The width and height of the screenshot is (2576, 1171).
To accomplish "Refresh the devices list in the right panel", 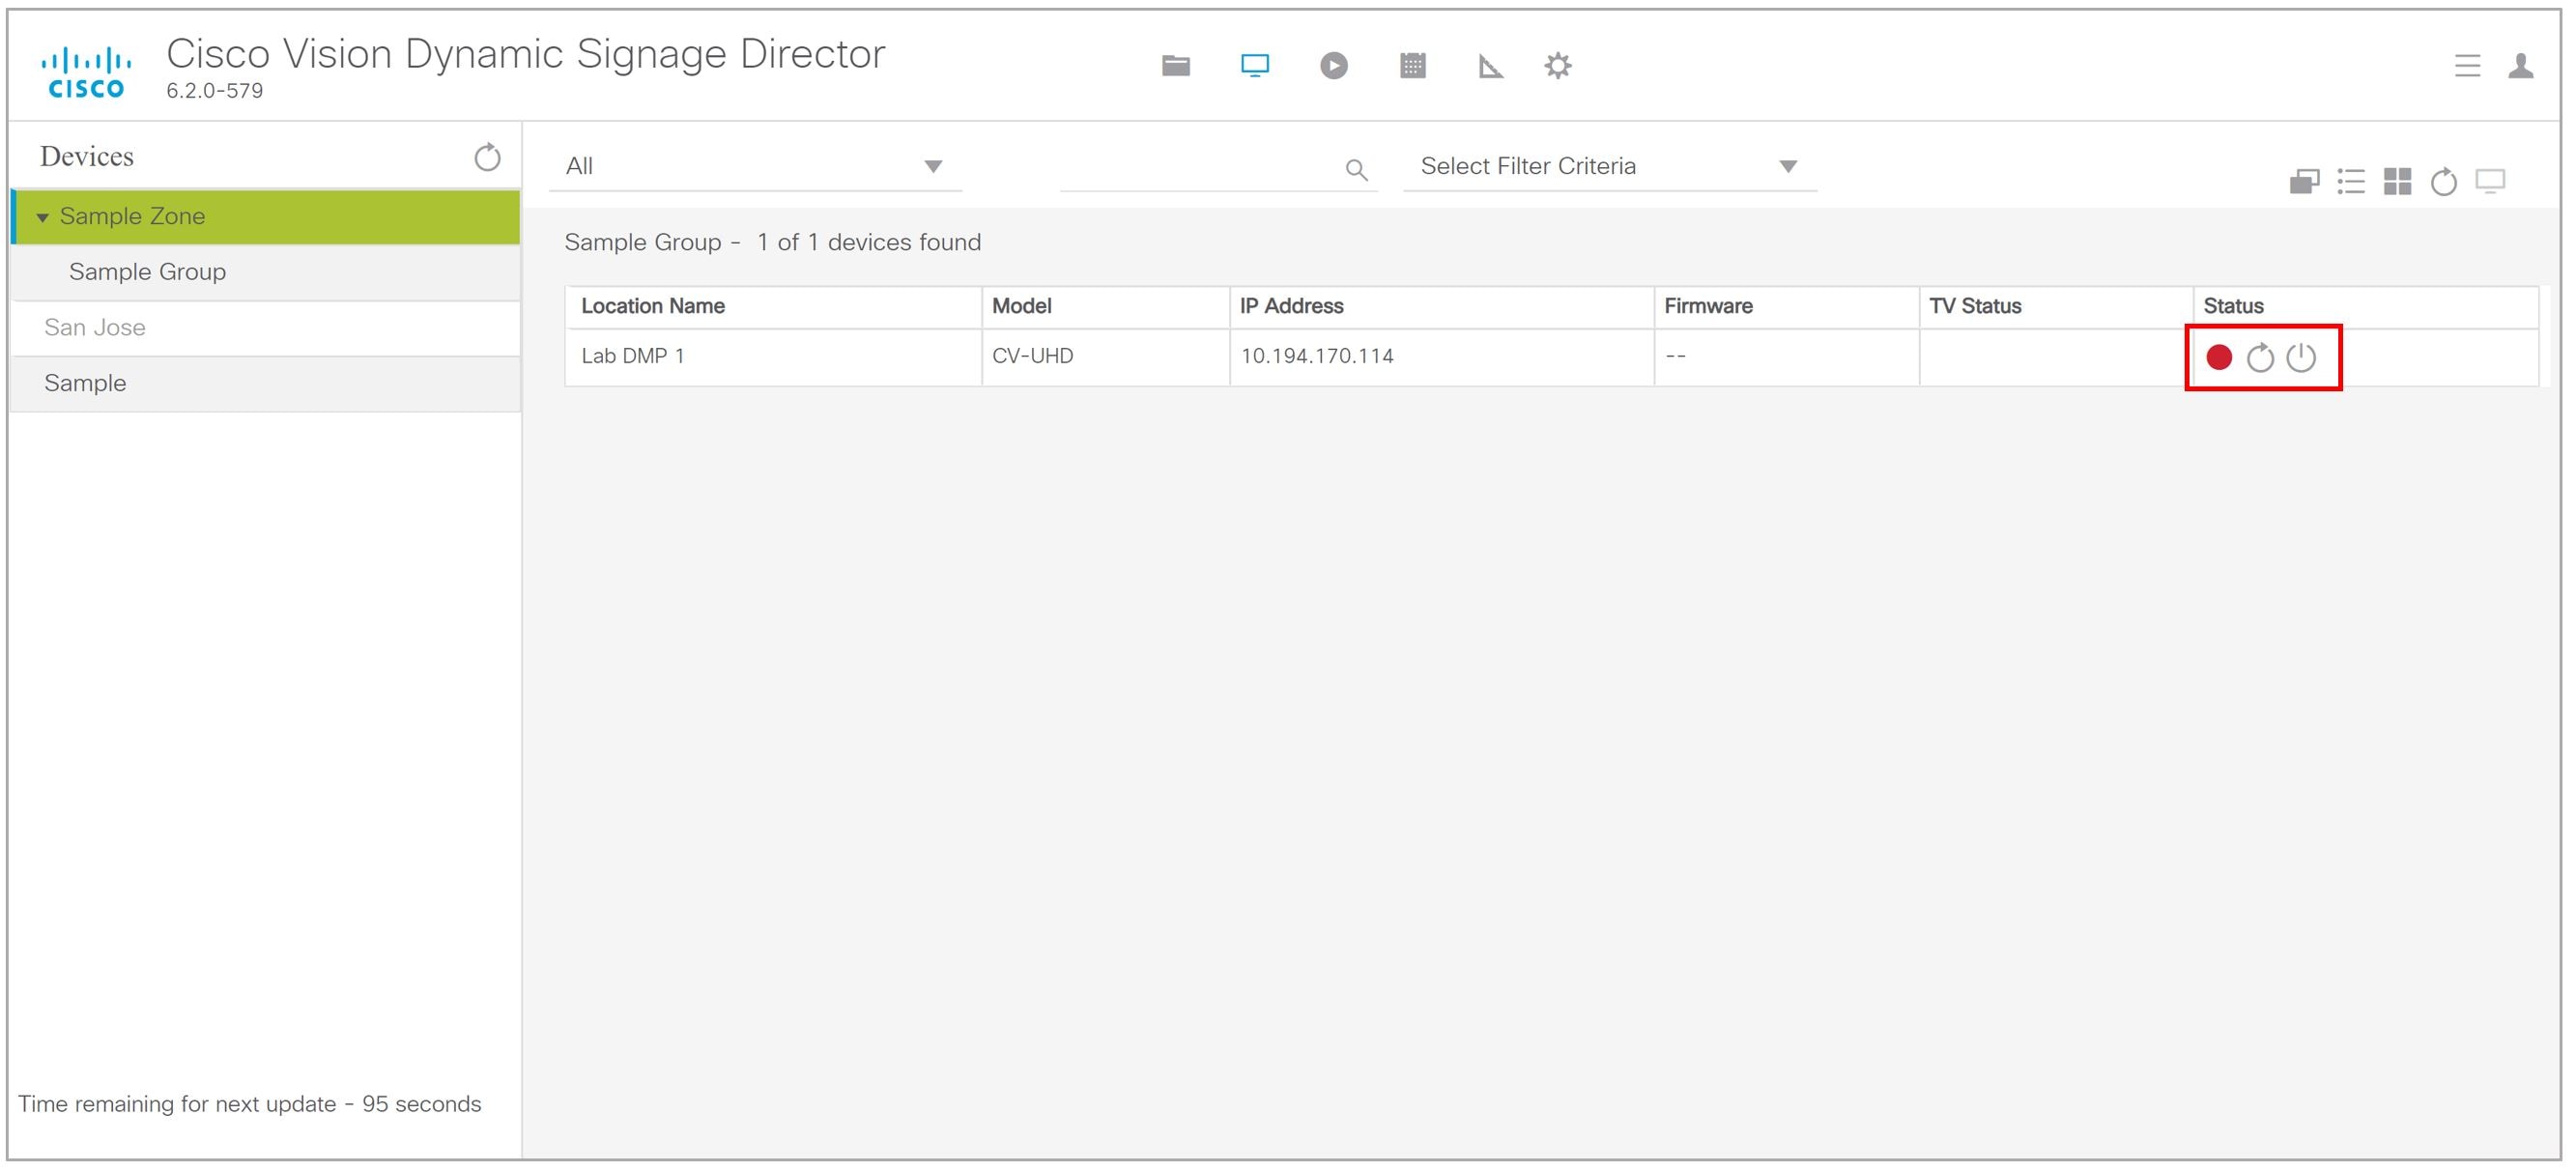I will (x=2443, y=182).
